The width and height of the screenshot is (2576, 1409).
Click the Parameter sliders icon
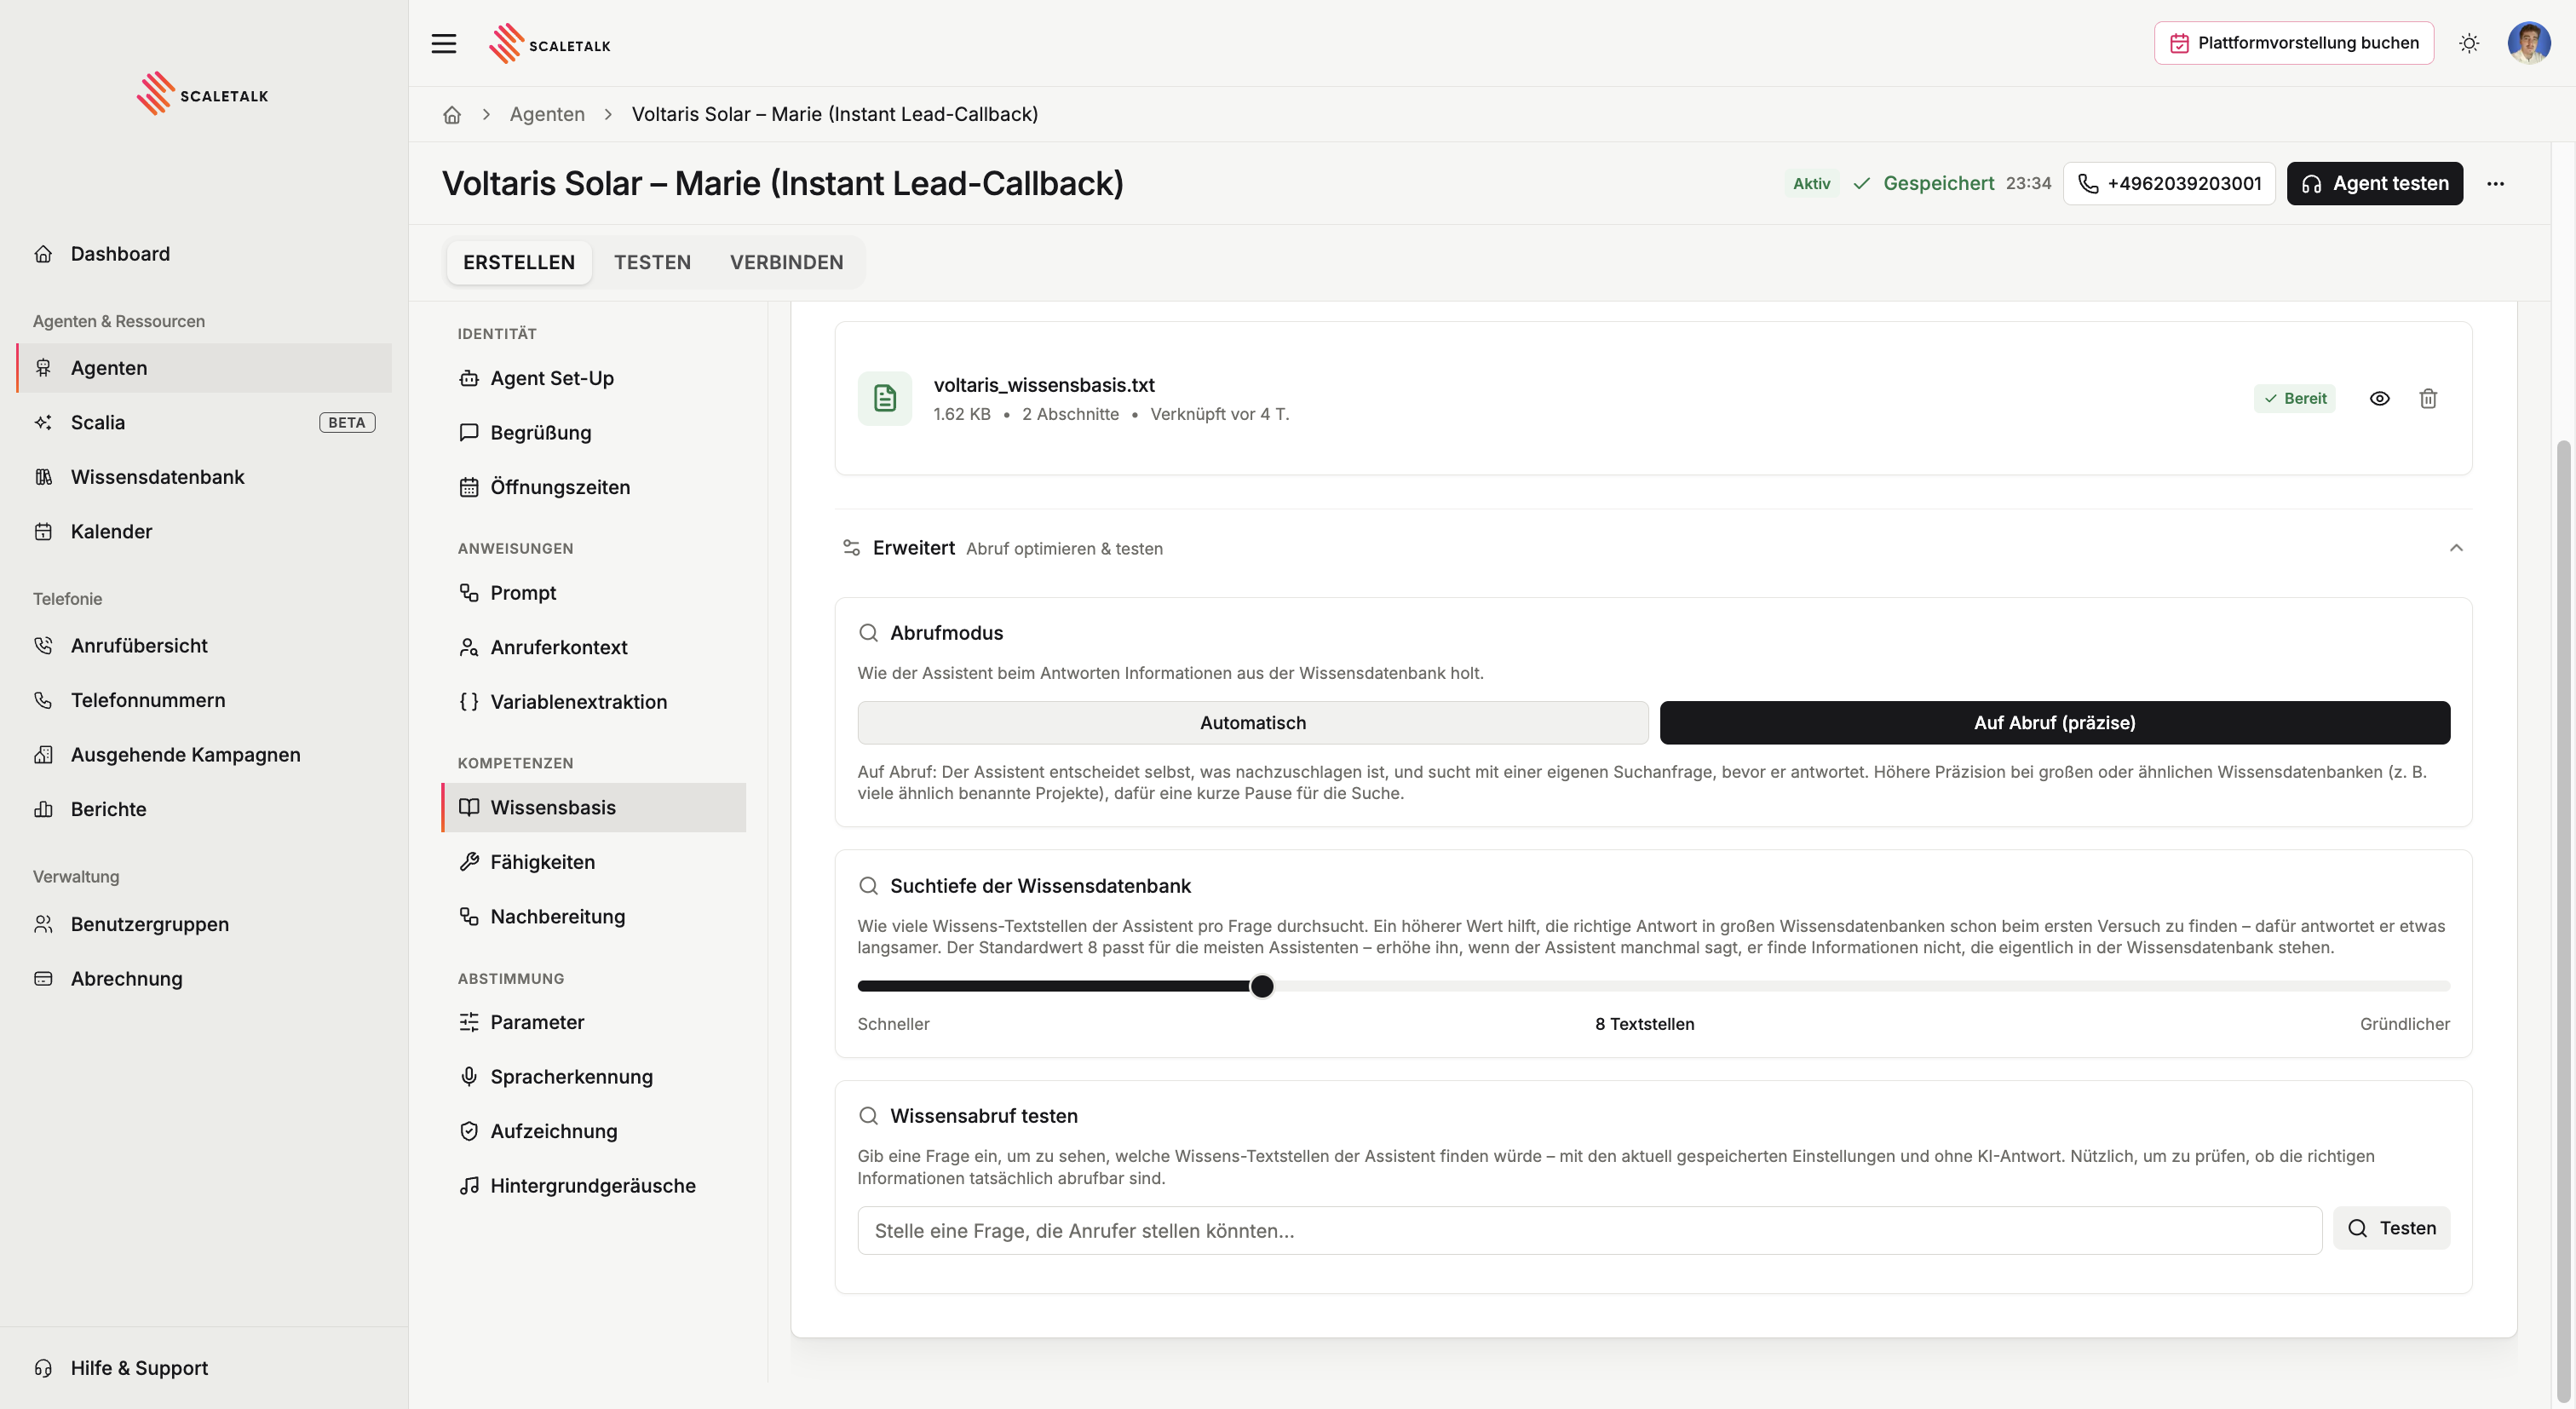[x=469, y=1022]
